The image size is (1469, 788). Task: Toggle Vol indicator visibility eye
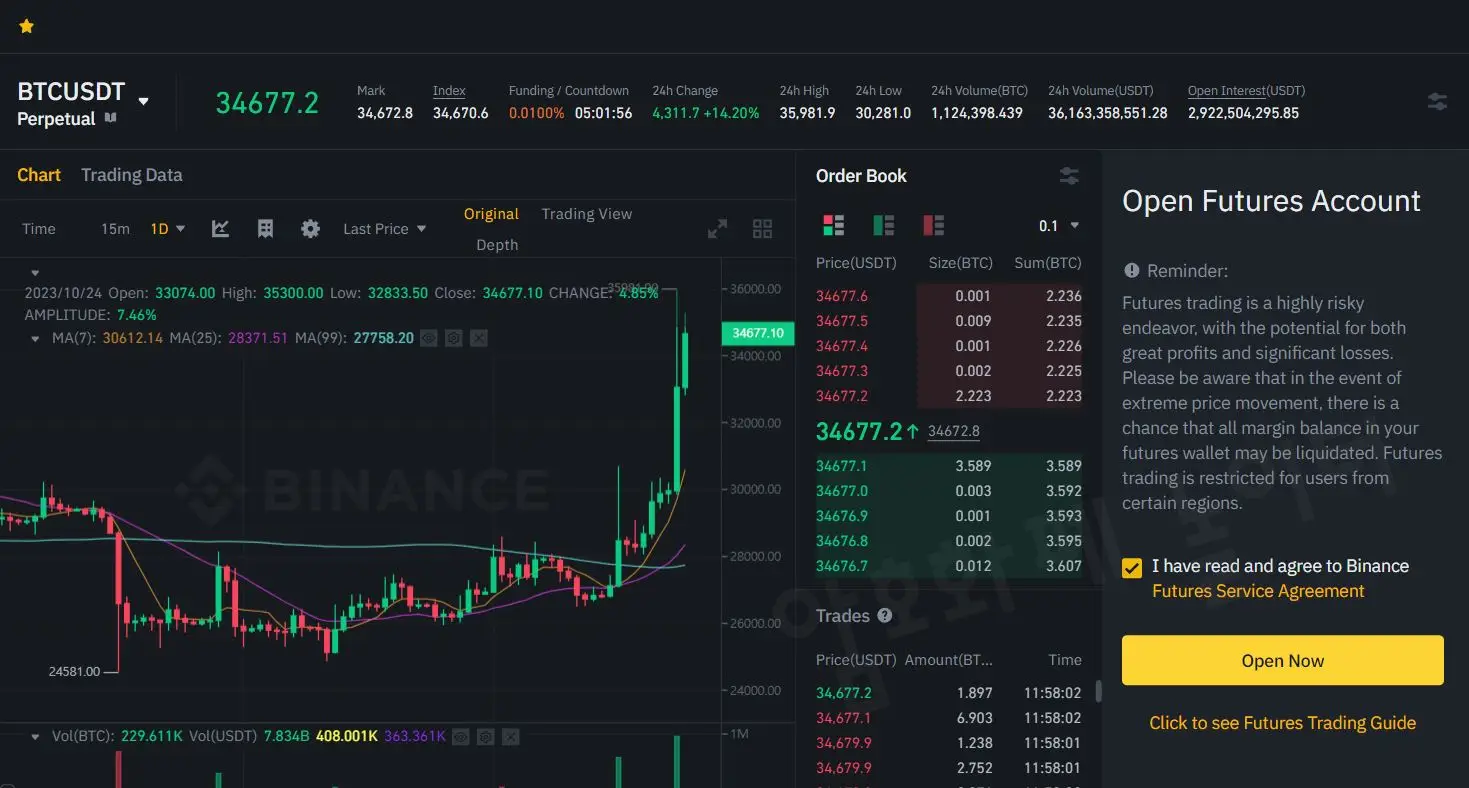460,737
